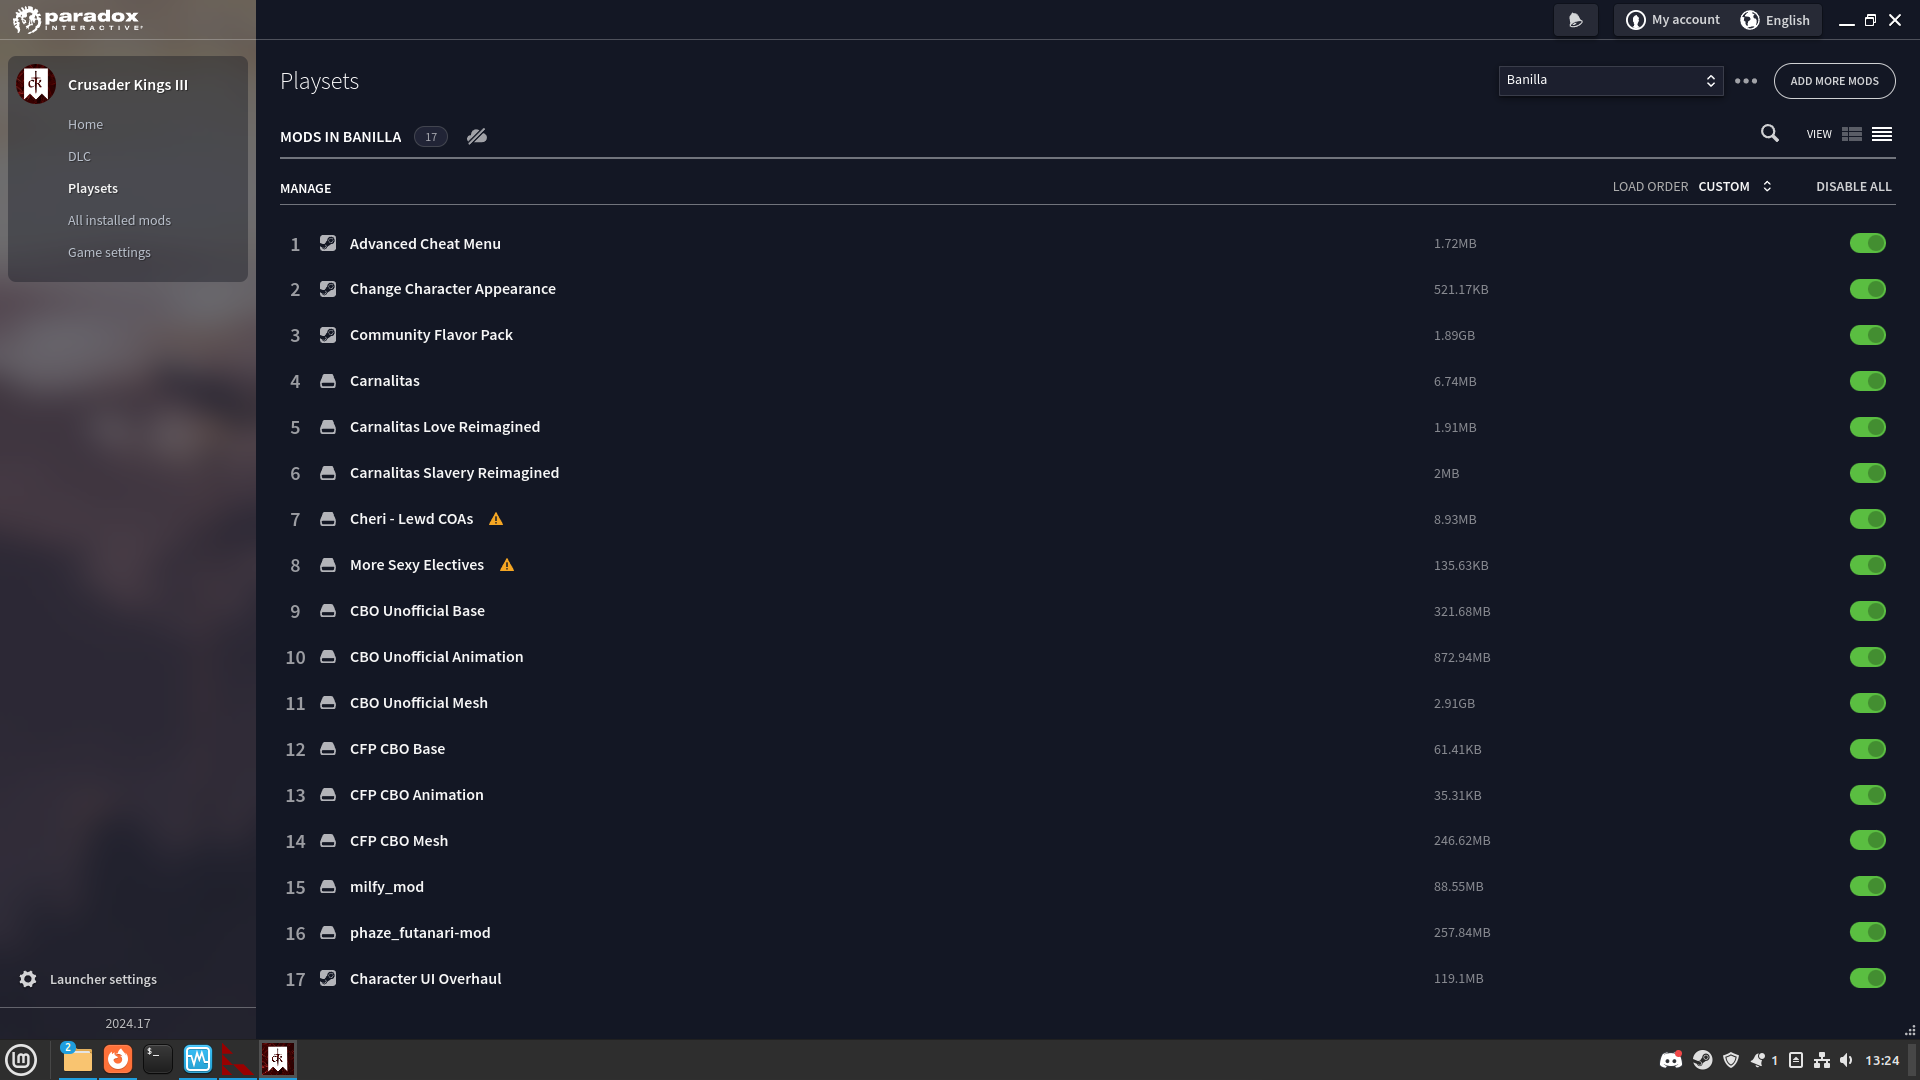Click the load order number 10

(x=295, y=658)
